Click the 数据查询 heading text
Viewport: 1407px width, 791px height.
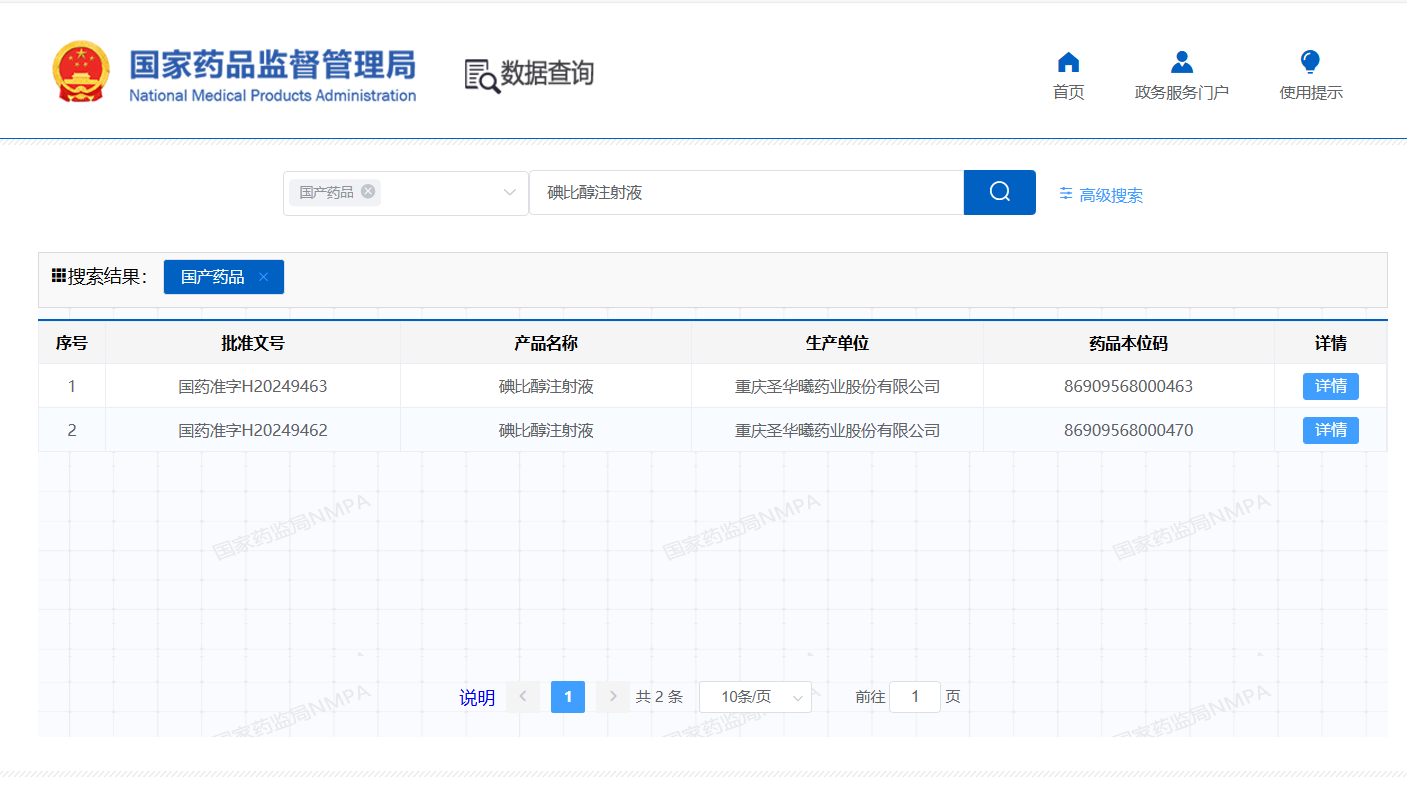tap(547, 73)
